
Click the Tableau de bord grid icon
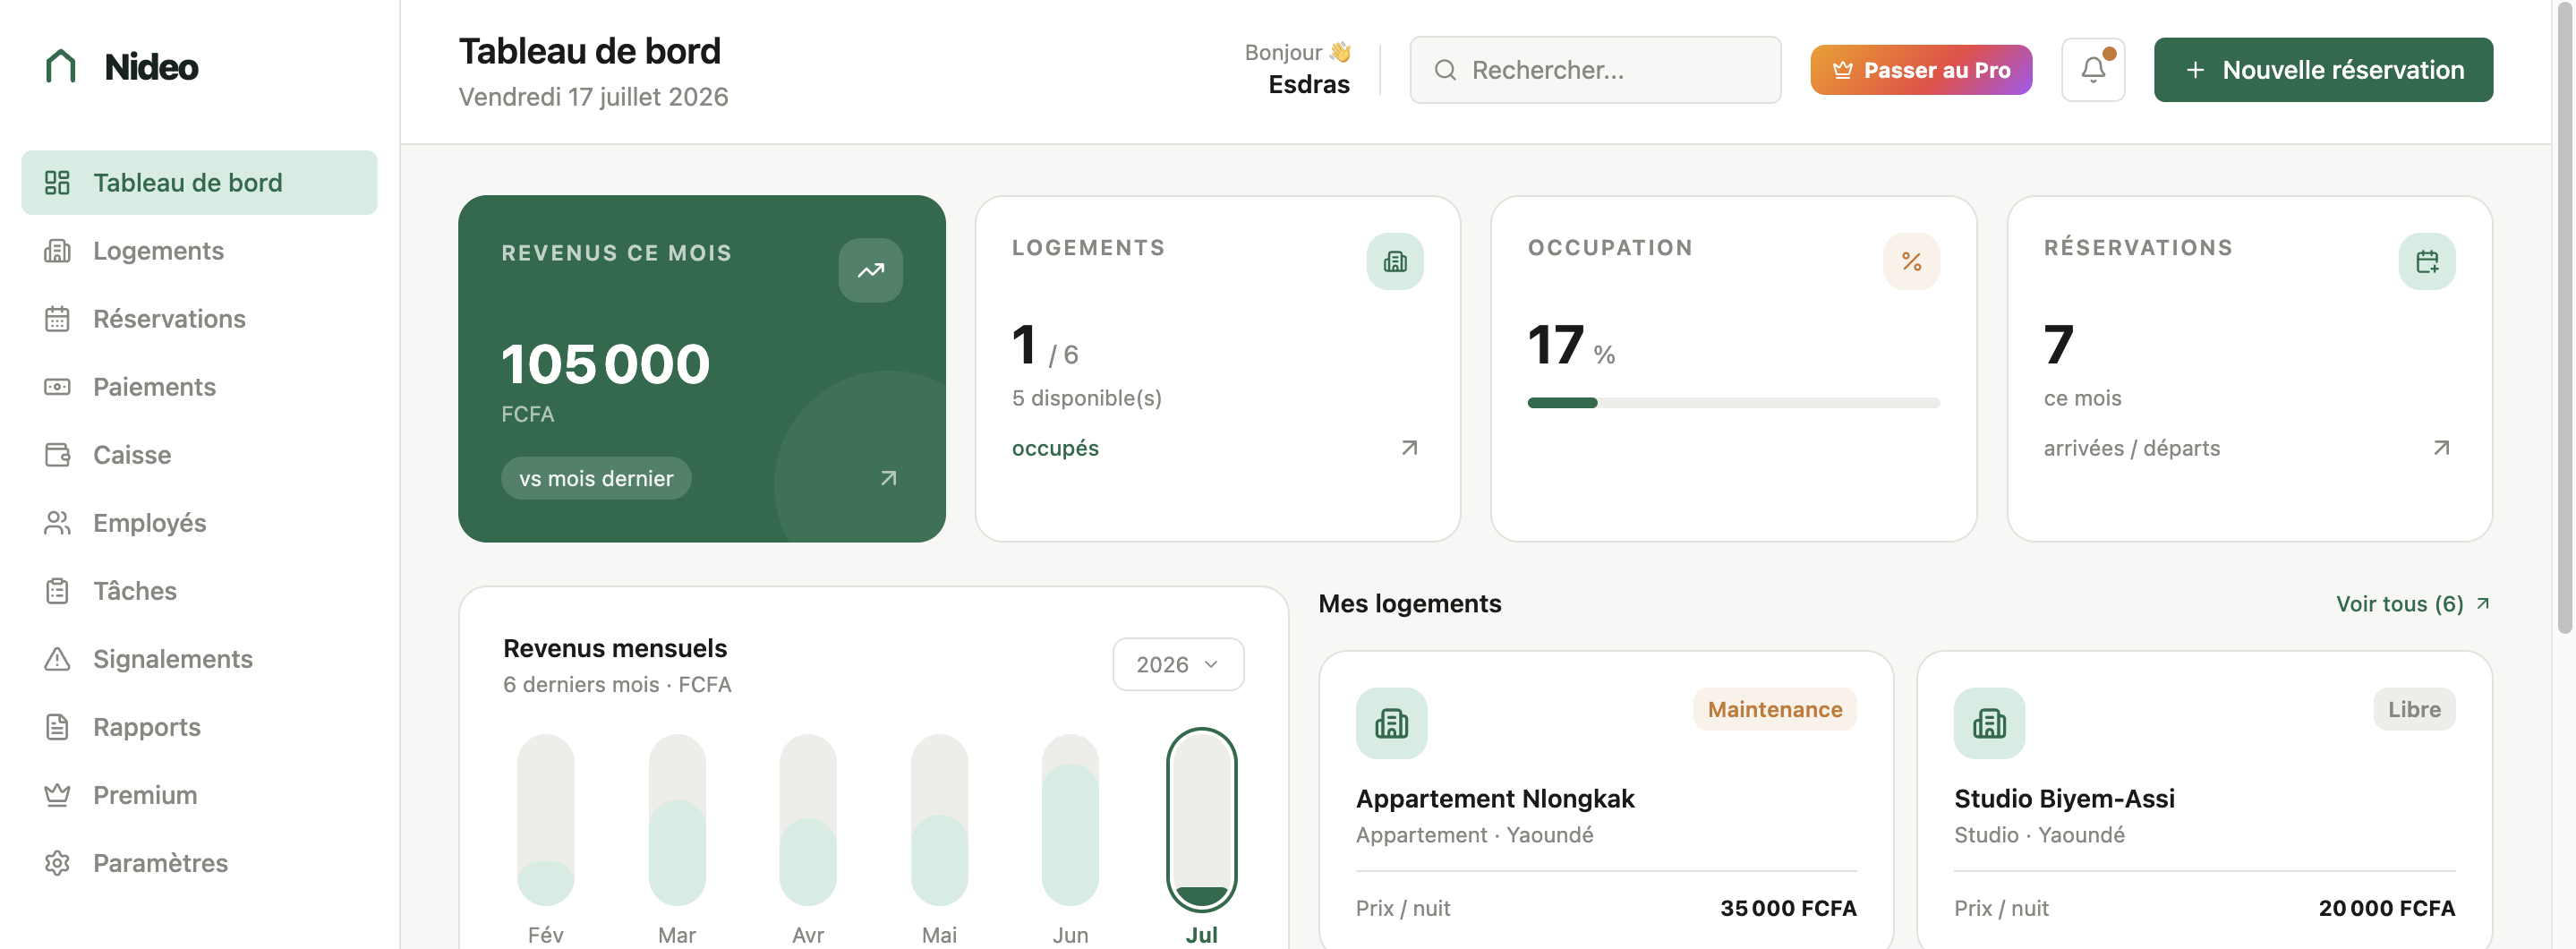coord(57,182)
